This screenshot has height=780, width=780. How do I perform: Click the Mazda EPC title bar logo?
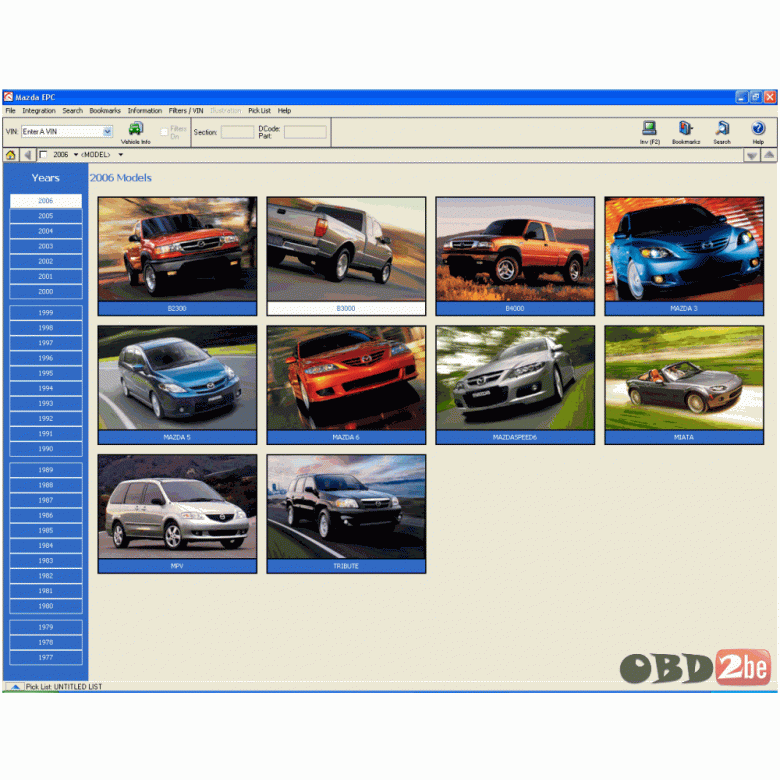coord(8,97)
